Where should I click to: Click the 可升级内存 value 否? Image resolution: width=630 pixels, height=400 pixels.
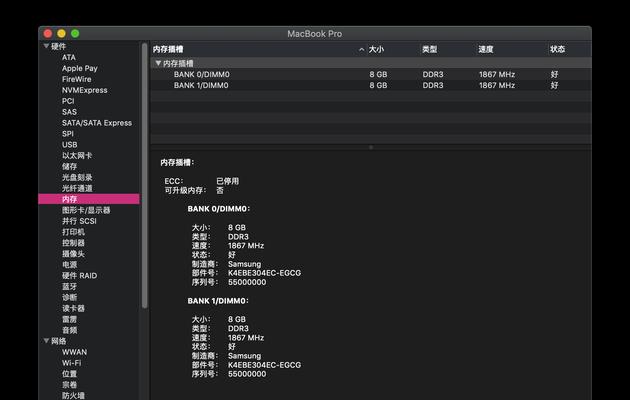pyautogui.click(x=220, y=190)
